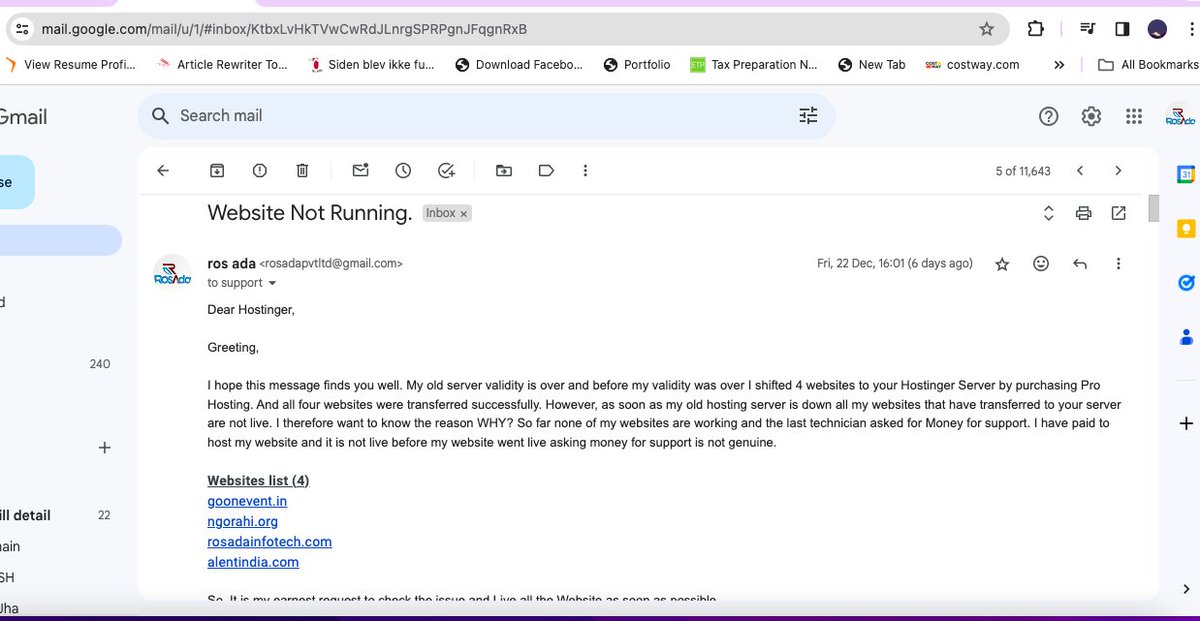
Task: Open the Siden blev ikke fu... bookmark
Action: click(372, 64)
